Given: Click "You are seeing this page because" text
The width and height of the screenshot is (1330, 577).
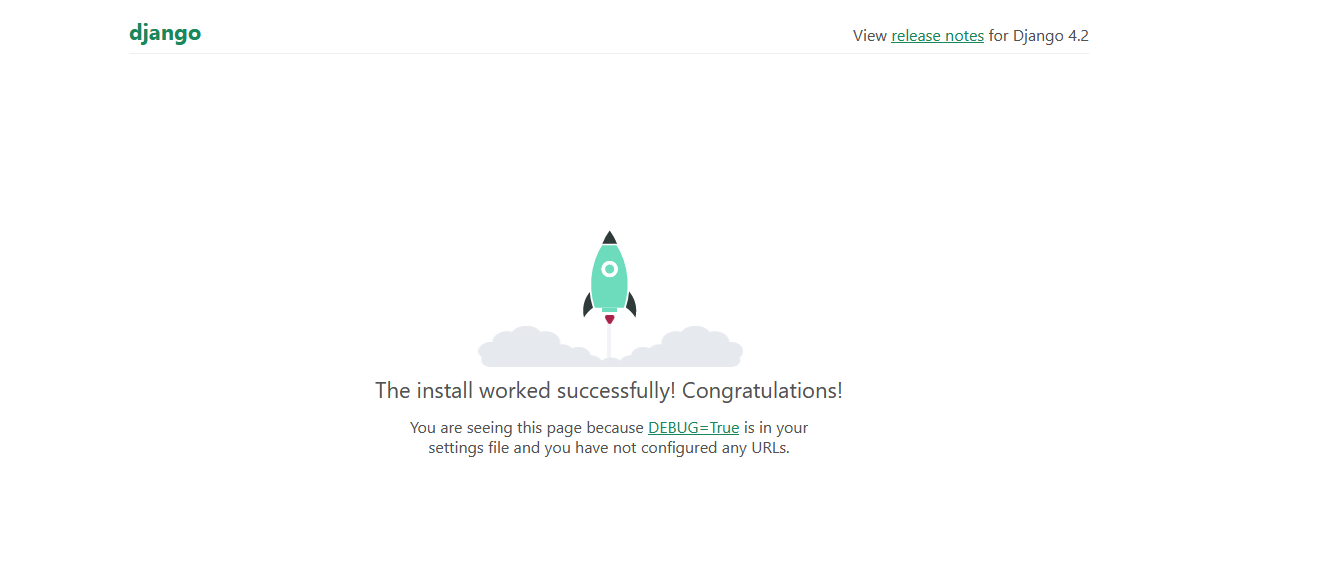Looking at the screenshot, I should tap(527, 428).
